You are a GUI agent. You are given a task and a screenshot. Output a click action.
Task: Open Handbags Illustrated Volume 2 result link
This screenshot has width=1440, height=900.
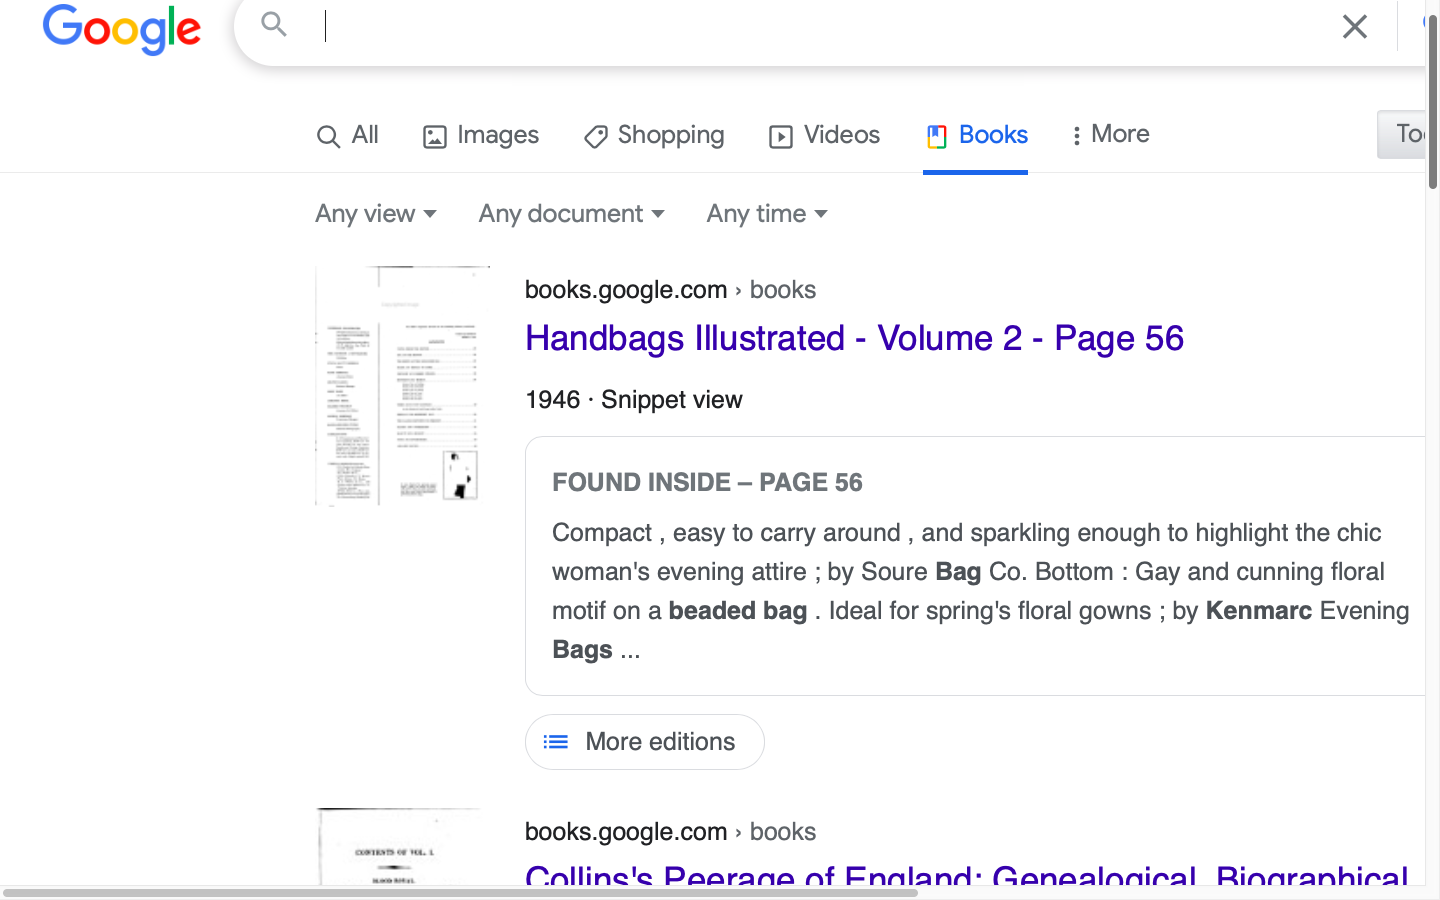point(854,339)
